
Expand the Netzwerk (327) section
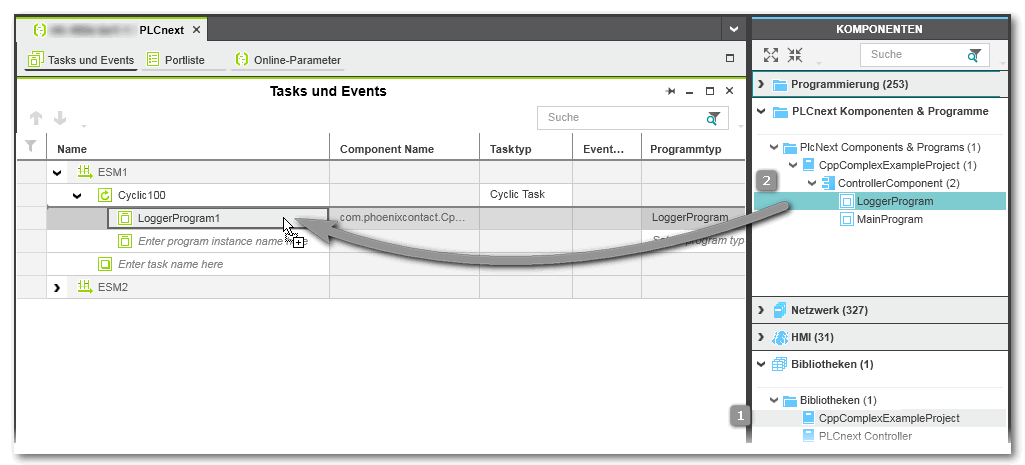(x=762, y=310)
